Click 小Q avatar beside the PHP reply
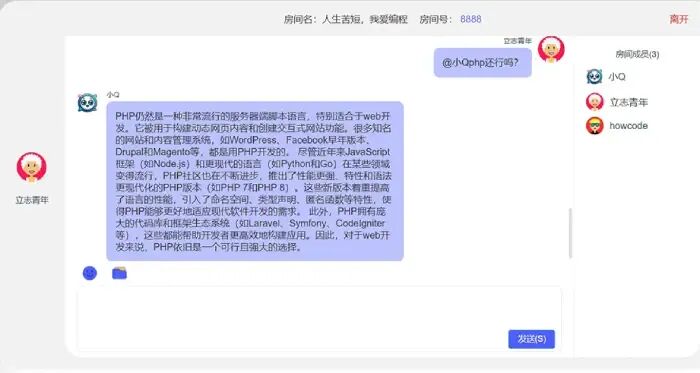Viewport: 700px width, 373px height. [x=88, y=103]
